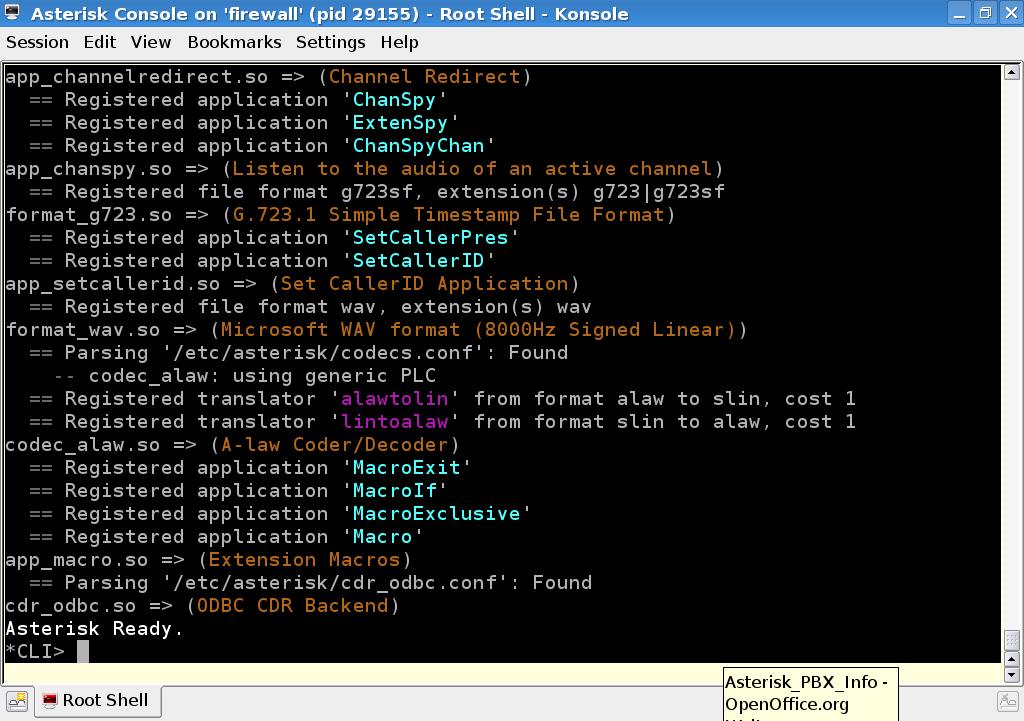Open the Session menu
The width and height of the screenshot is (1024, 721).
(x=37, y=42)
